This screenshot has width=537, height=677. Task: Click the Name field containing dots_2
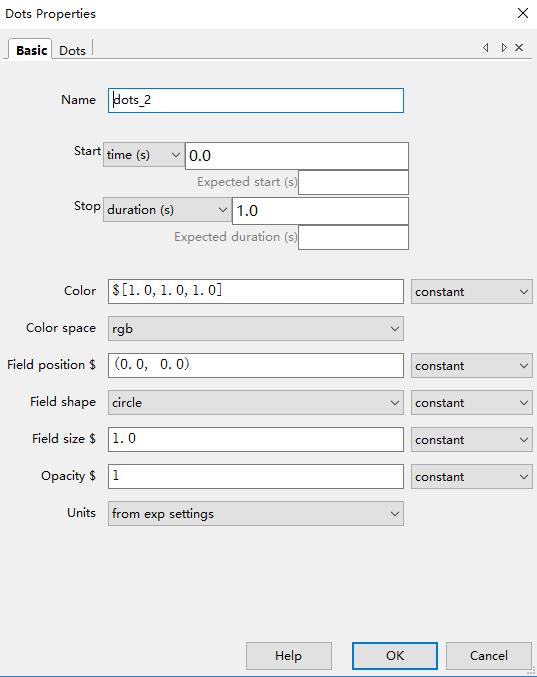[256, 100]
